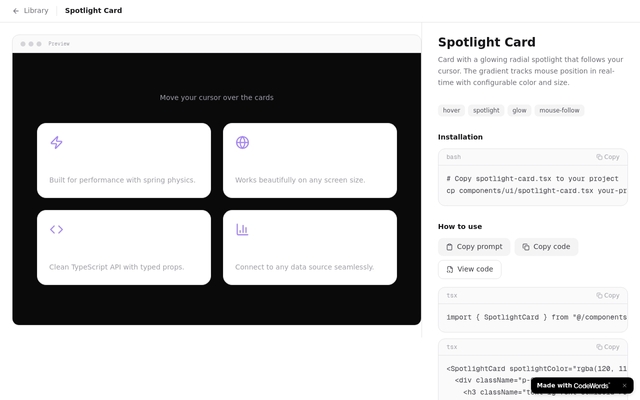The height and width of the screenshot is (400, 640).
Task: Click the Spotlight Card breadcrumb title
Action: 93,11
